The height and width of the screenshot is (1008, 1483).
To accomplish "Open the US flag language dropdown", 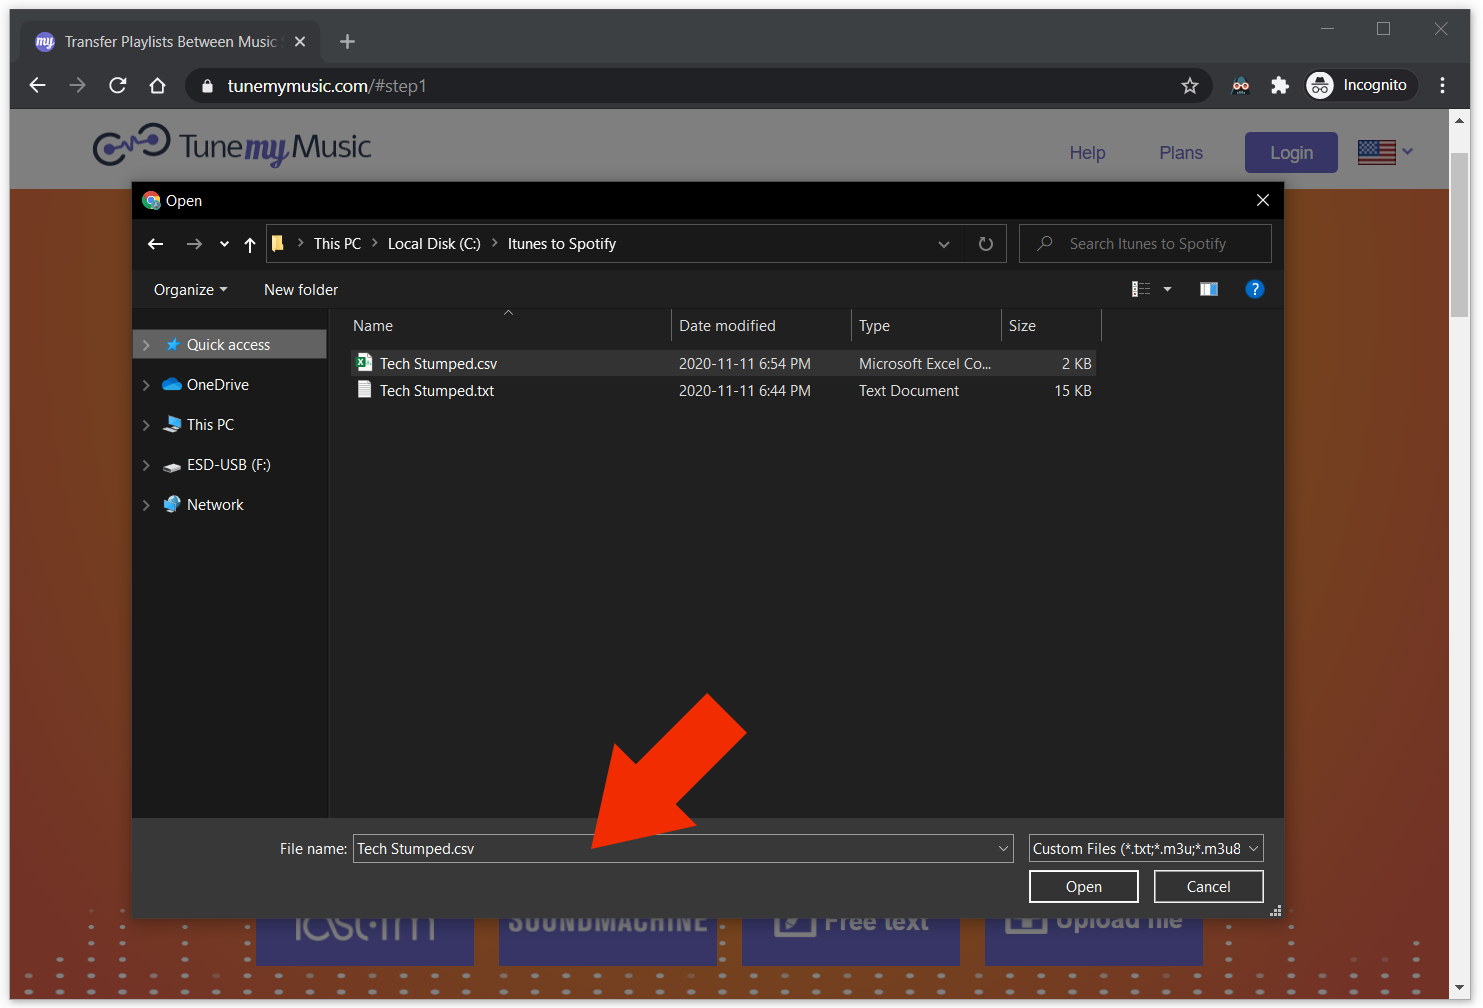I will (1386, 152).
